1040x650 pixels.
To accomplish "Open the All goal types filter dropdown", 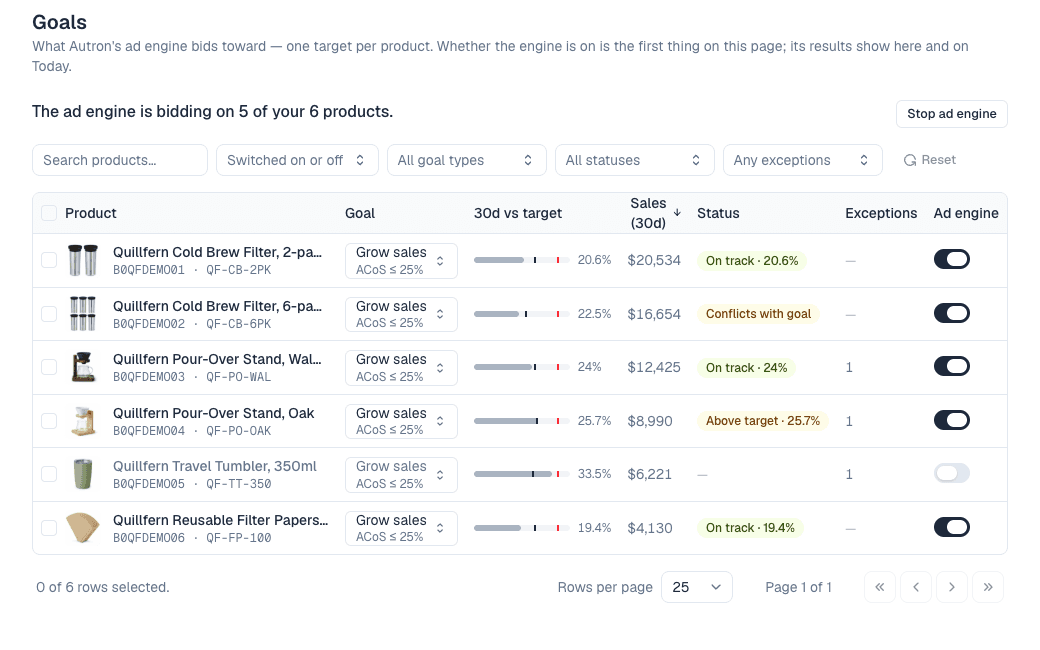I will (467, 161).
